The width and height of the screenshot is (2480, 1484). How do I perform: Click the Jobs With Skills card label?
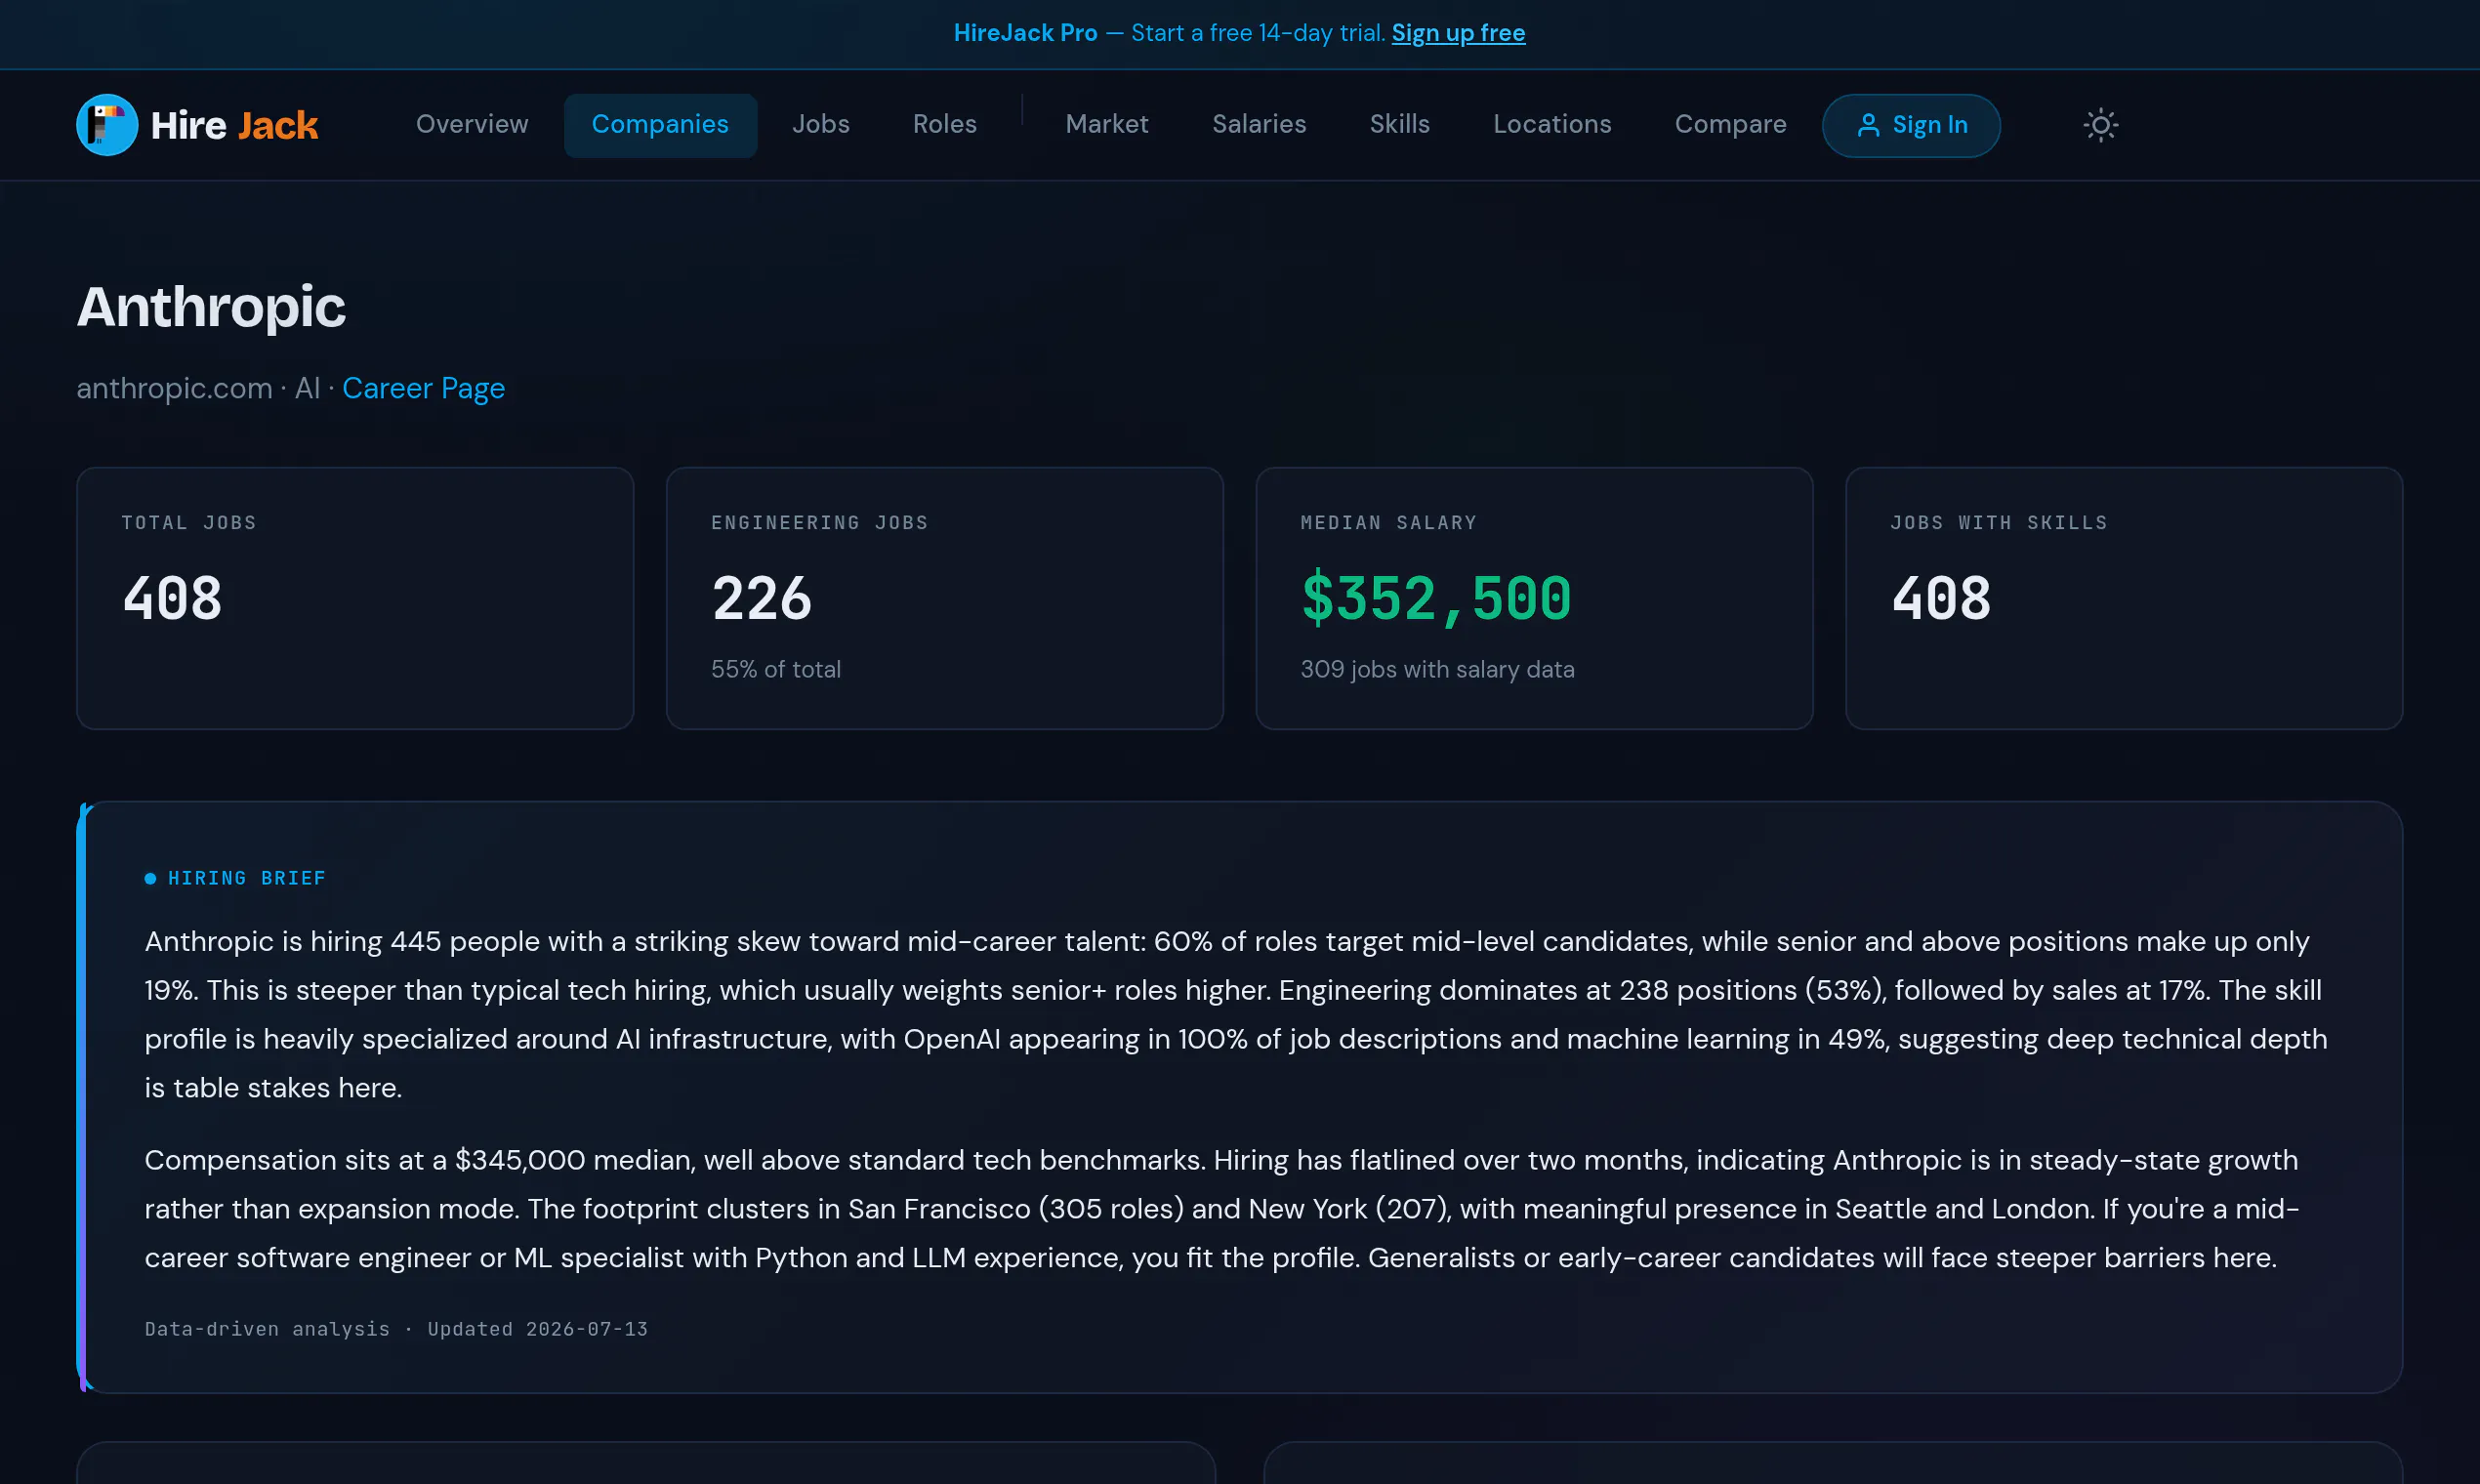point(1998,523)
